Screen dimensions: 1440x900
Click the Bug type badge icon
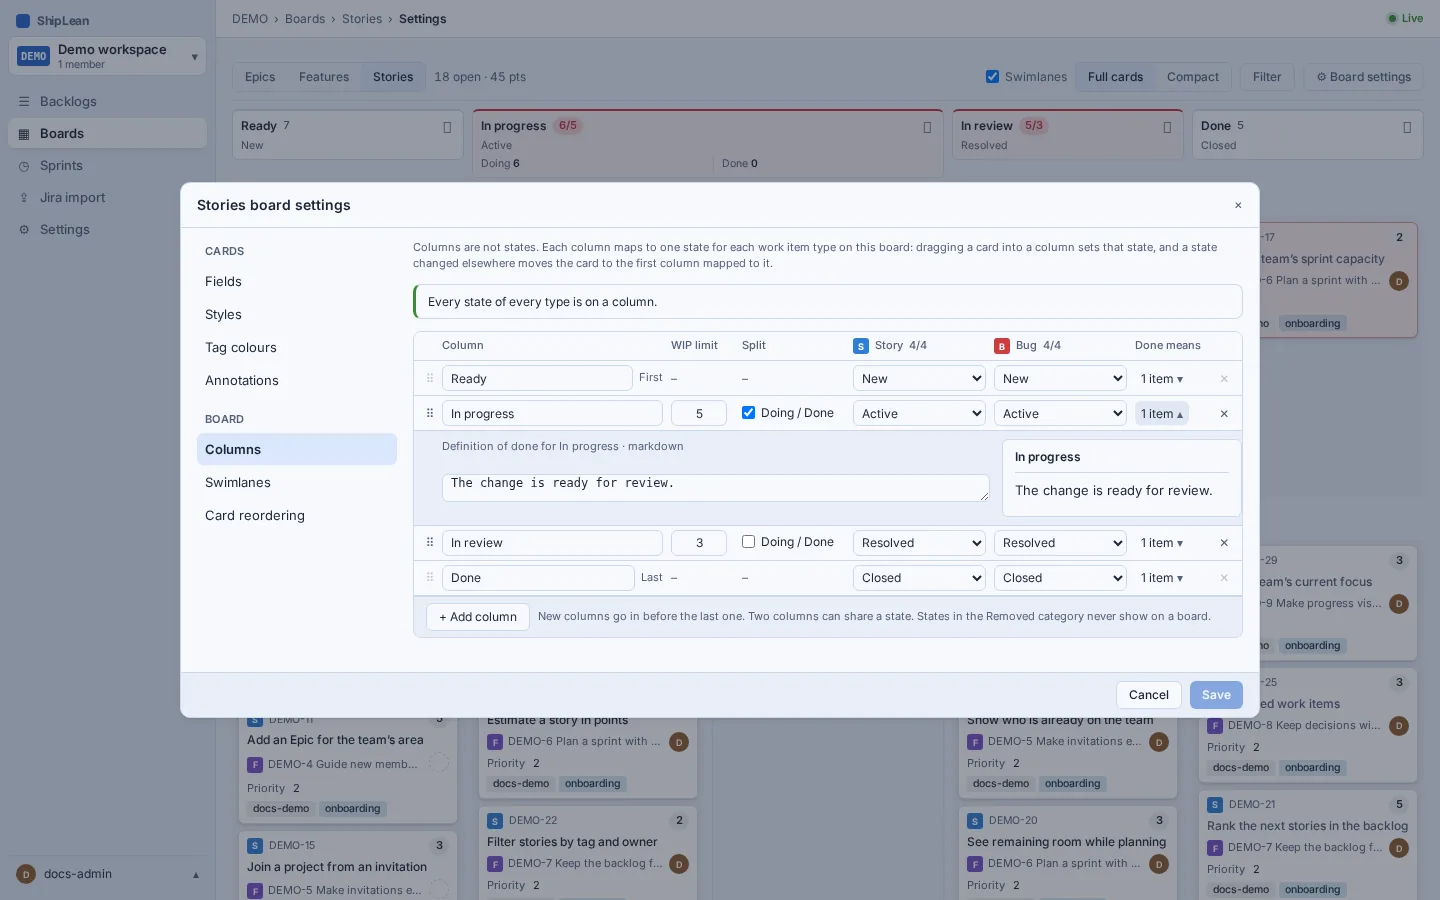(x=1002, y=346)
